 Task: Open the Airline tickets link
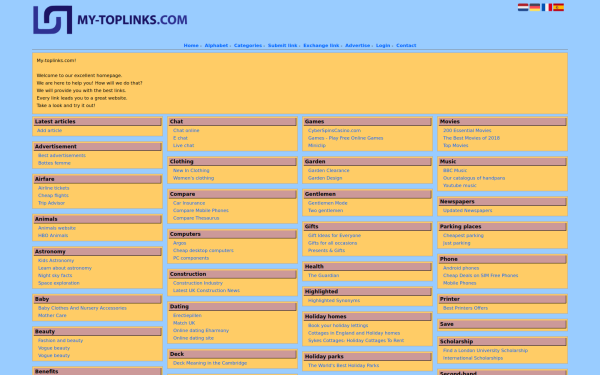[x=54, y=188]
